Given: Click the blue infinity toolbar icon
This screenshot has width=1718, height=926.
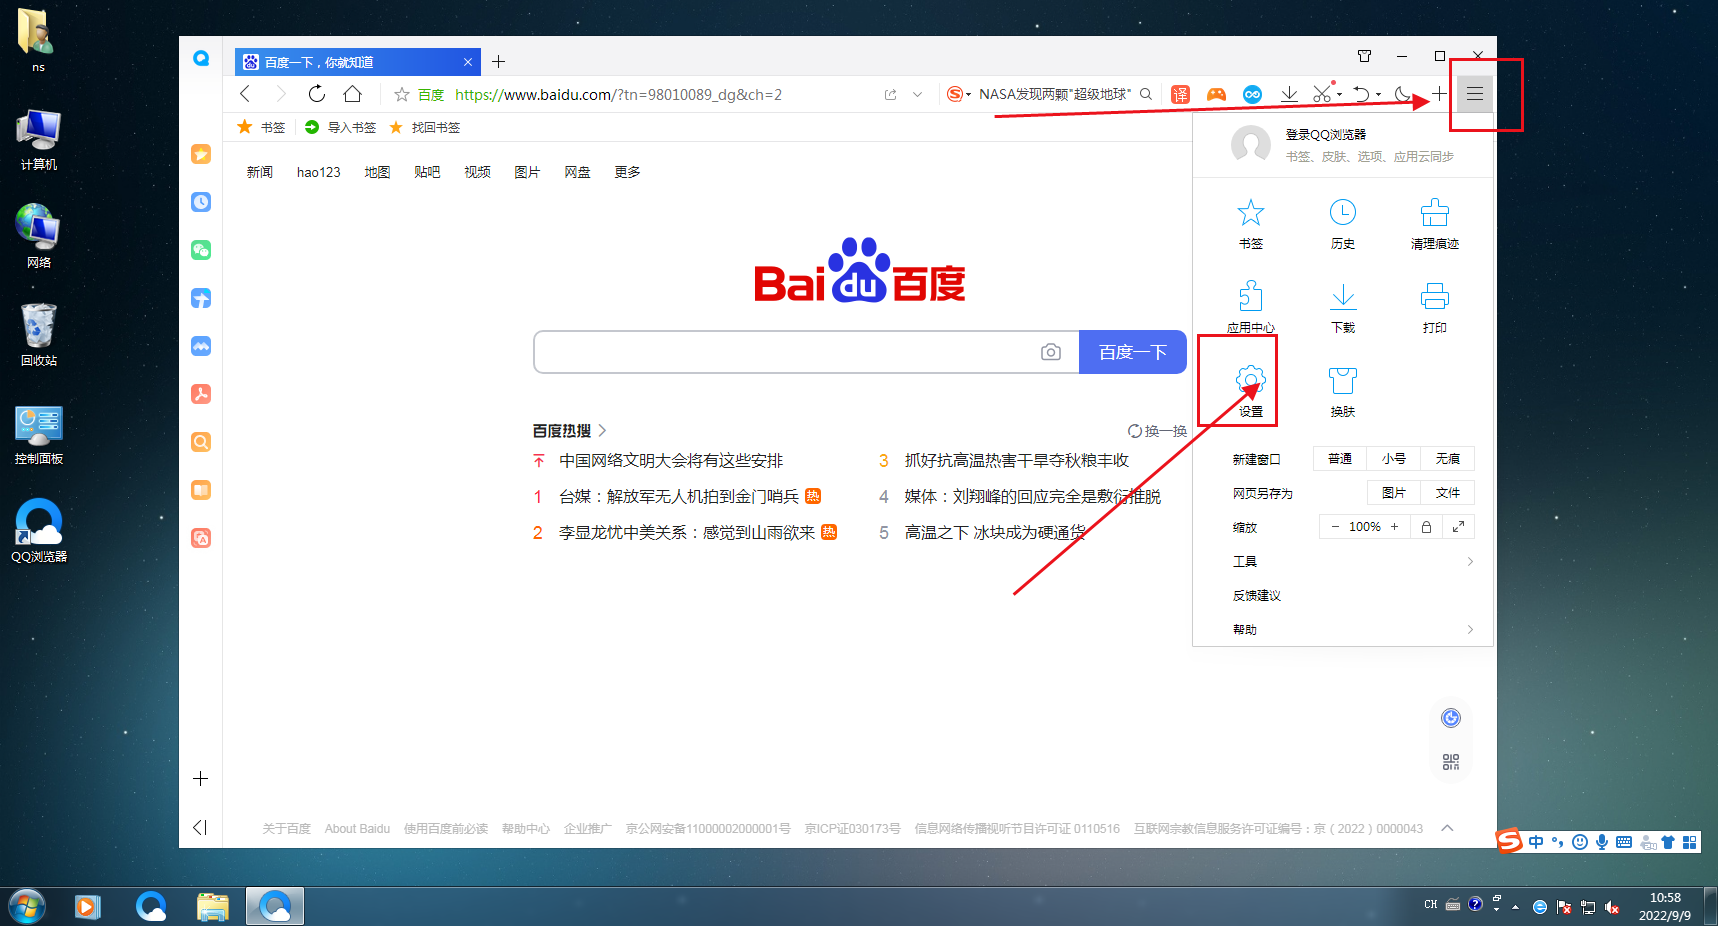Looking at the screenshot, I should pyautogui.click(x=1252, y=94).
